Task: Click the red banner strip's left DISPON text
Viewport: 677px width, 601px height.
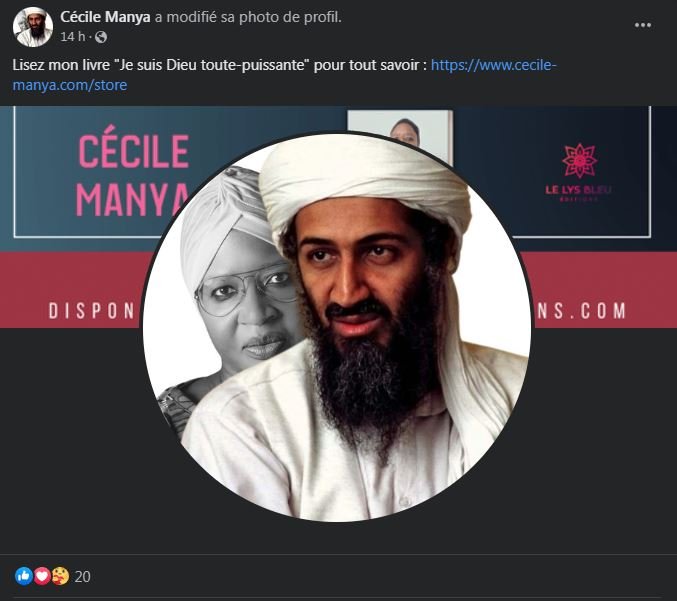Action: click(90, 312)
